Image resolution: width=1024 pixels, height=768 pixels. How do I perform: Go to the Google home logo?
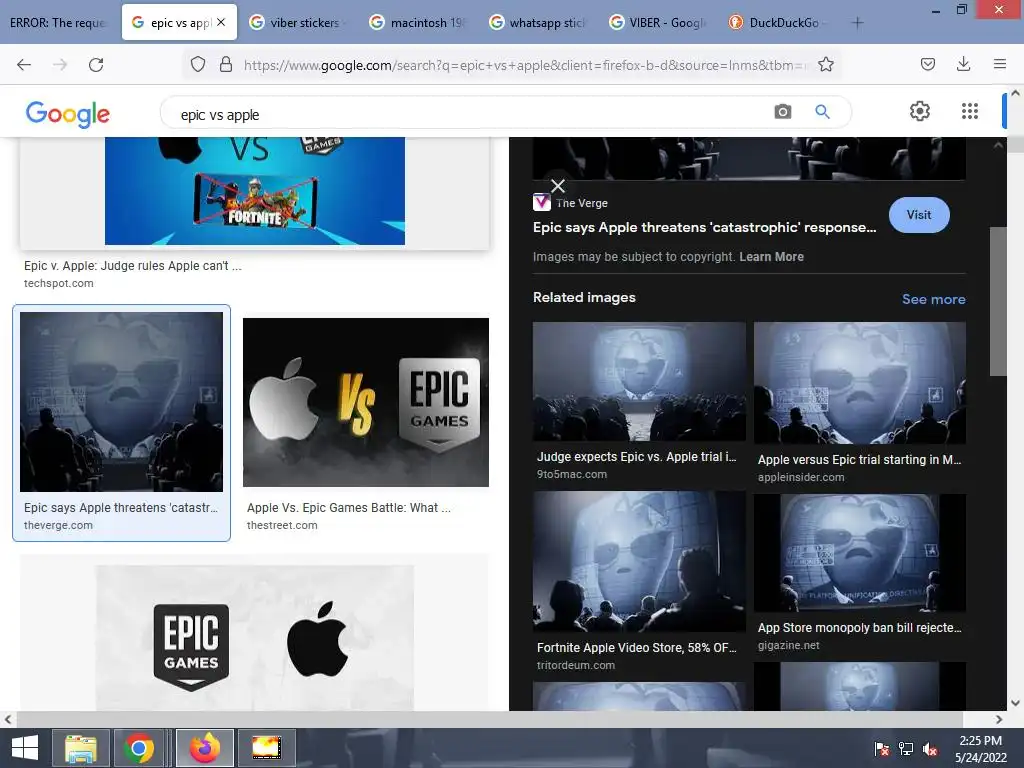pos(68,114)
